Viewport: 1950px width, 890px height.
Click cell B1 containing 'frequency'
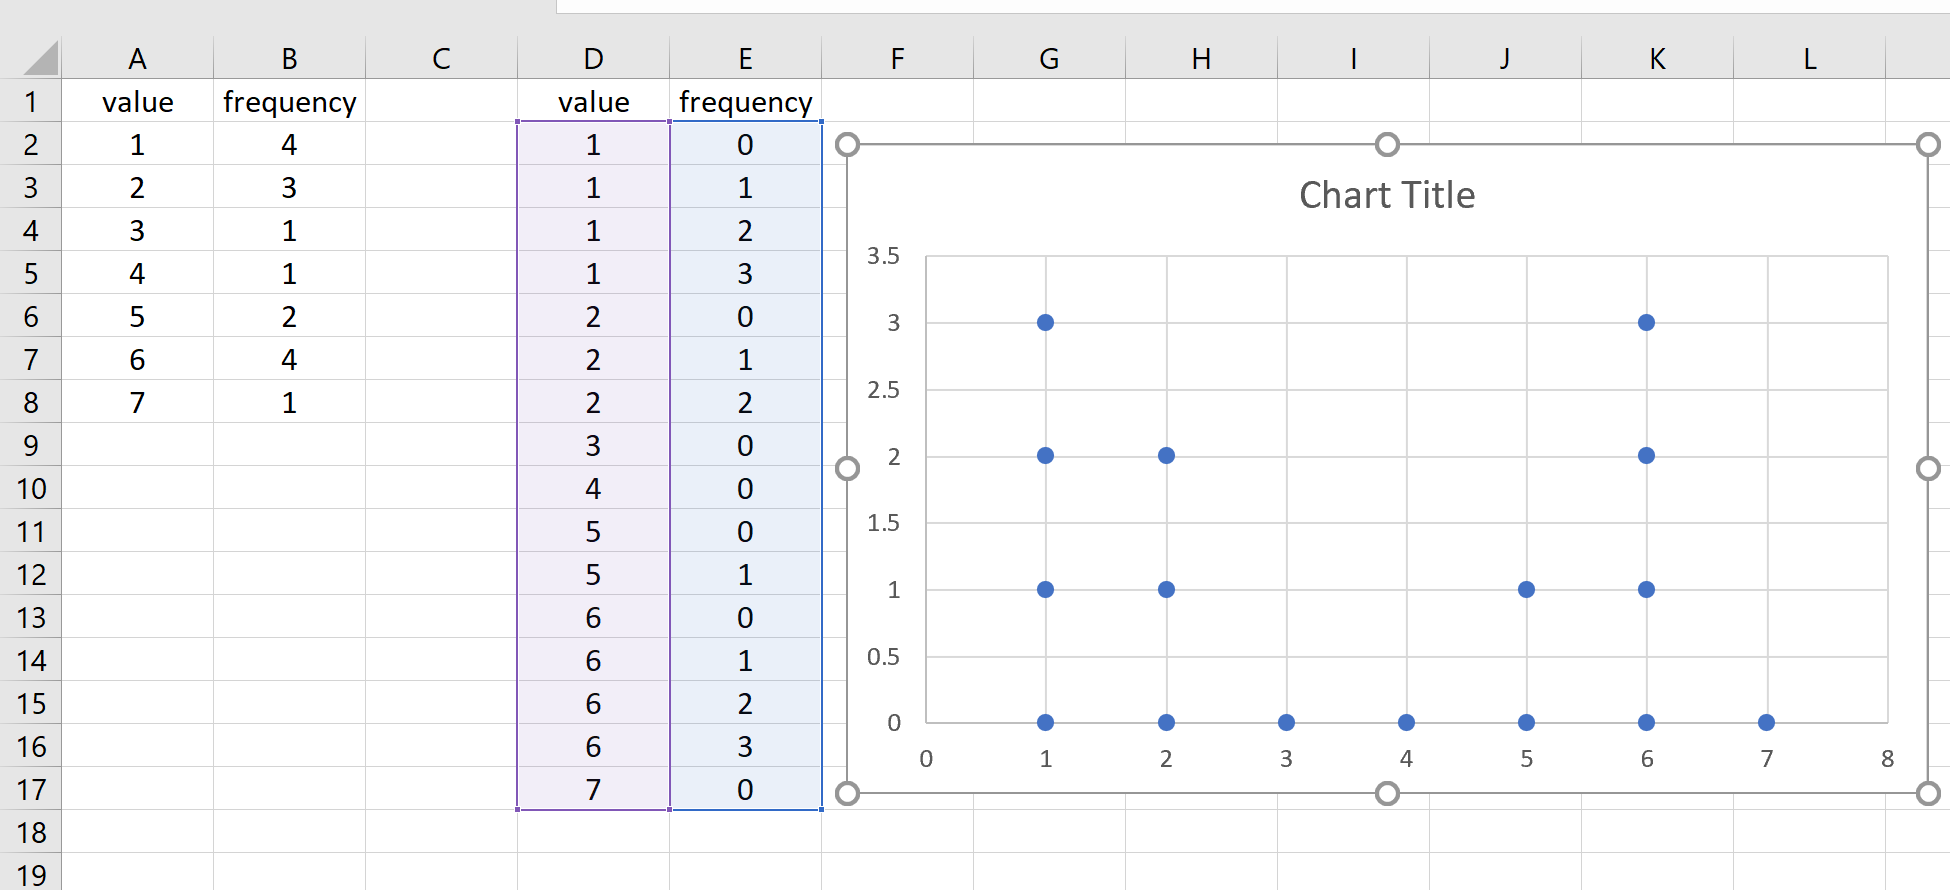[x=289, y=102]
